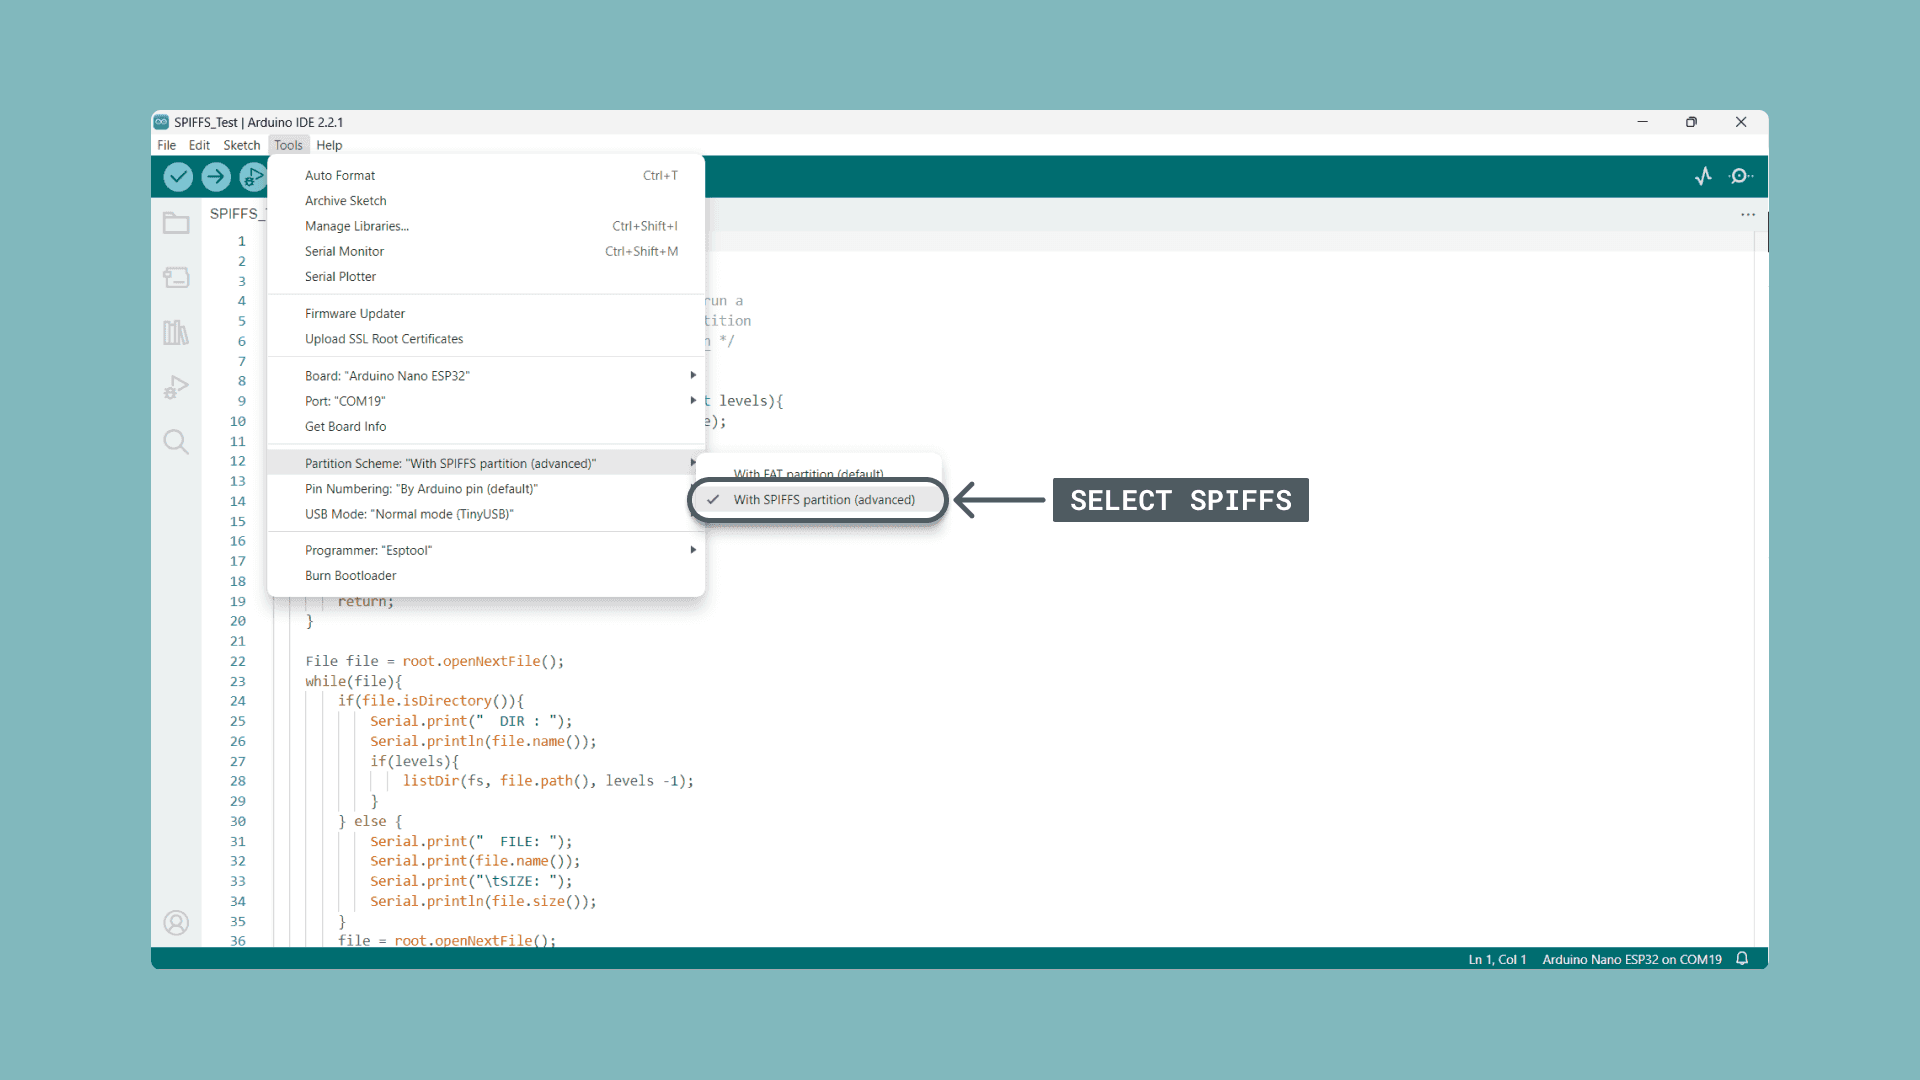
Task: Click the Upload arrow toolbar icon
Action: point(215,177)
